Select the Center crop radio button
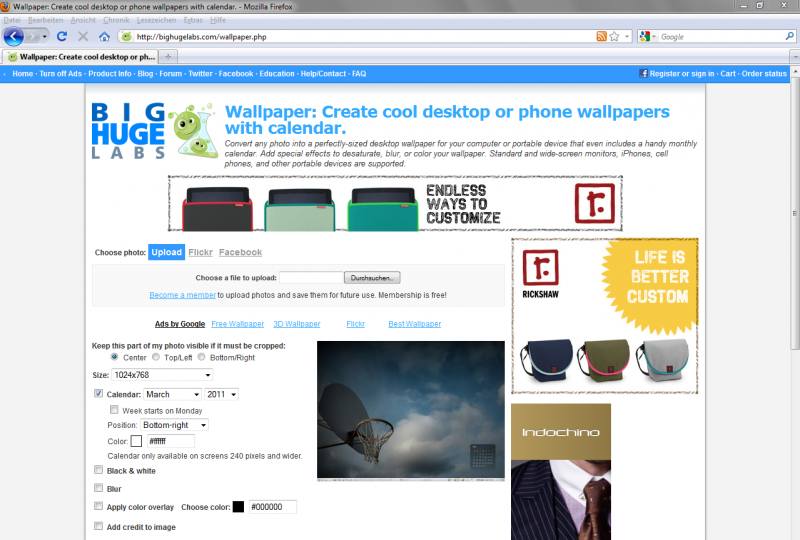 [114, 357]
